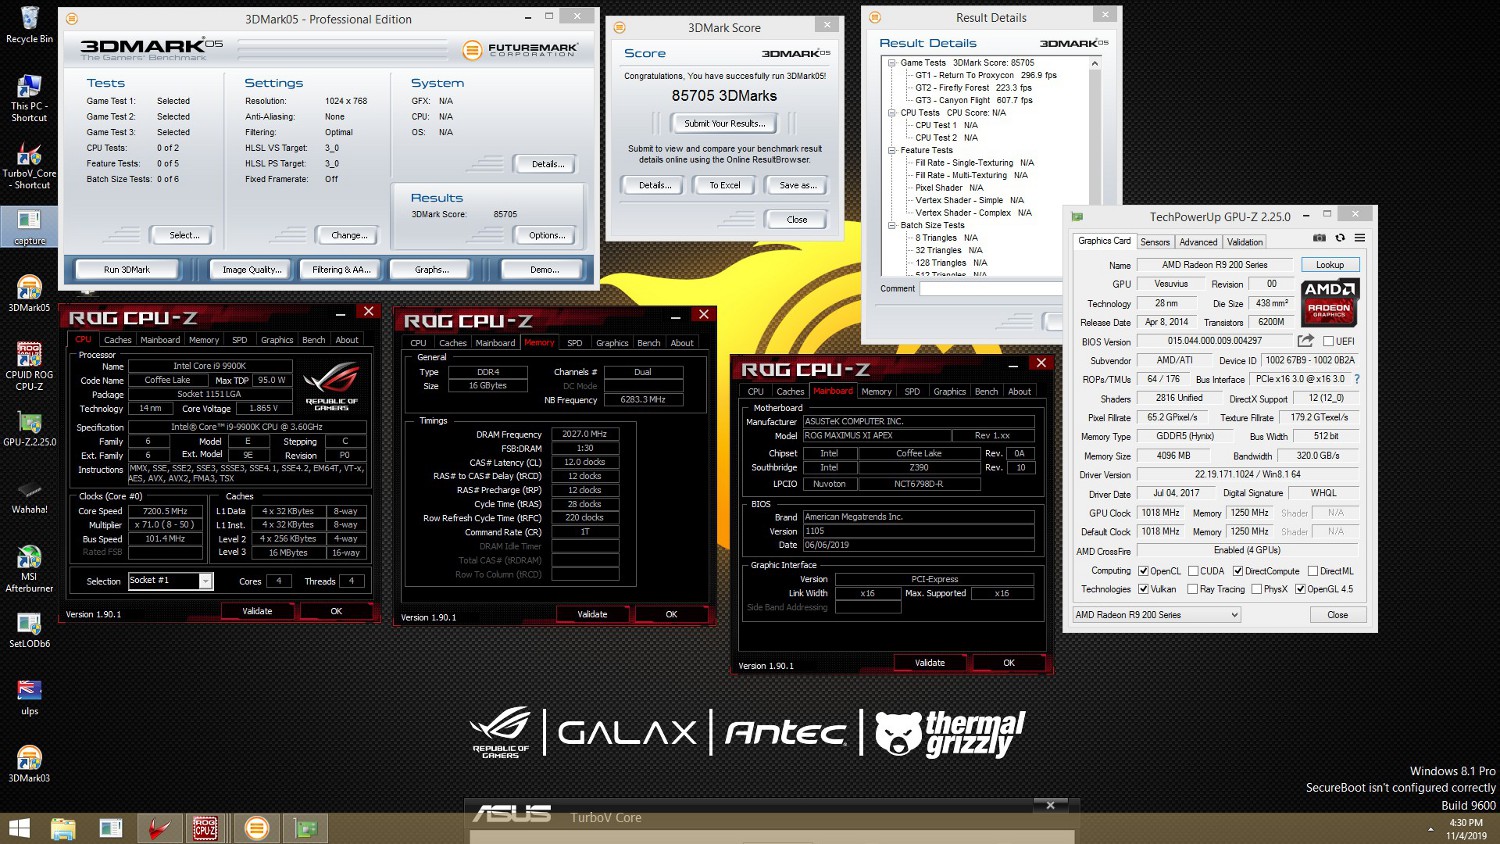
Task: Click the Save as... button in 3DMark Score
Action: coord(797,185)
